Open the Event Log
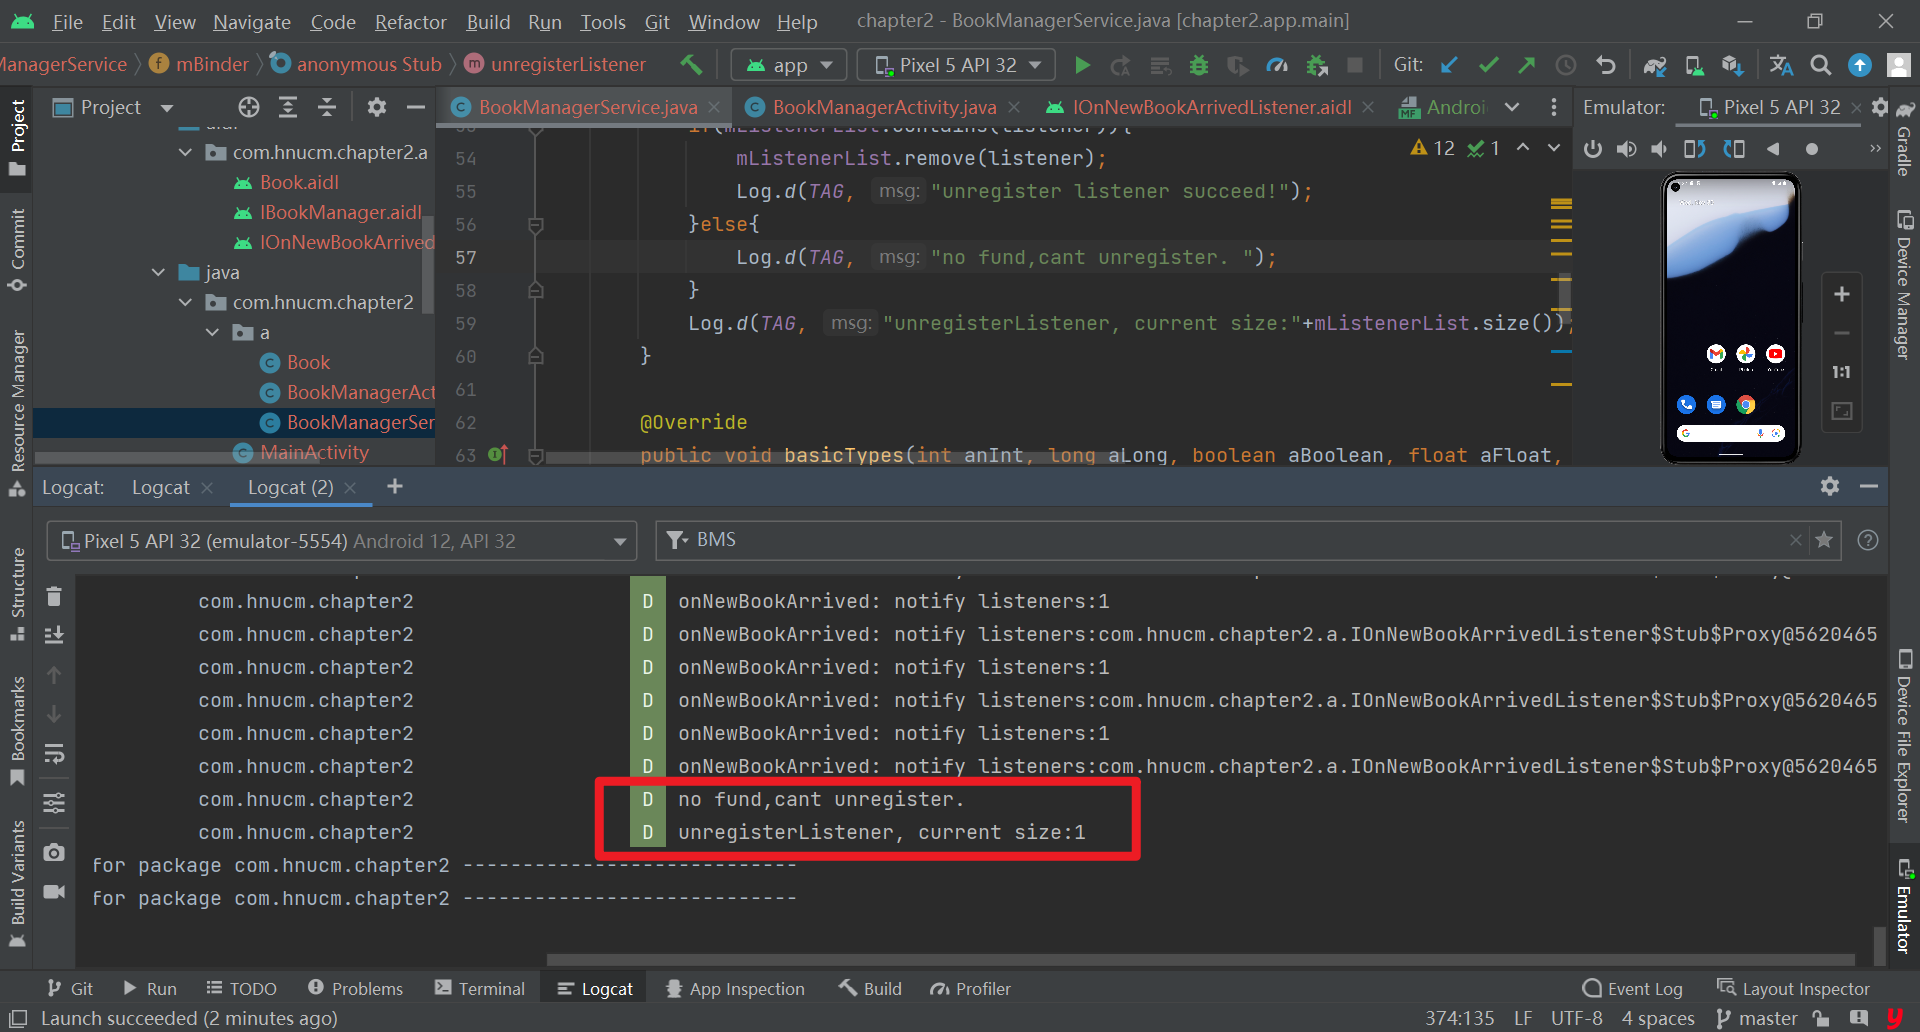The width and height of the screenshot is (1920, 1032). coord(1632,988)
